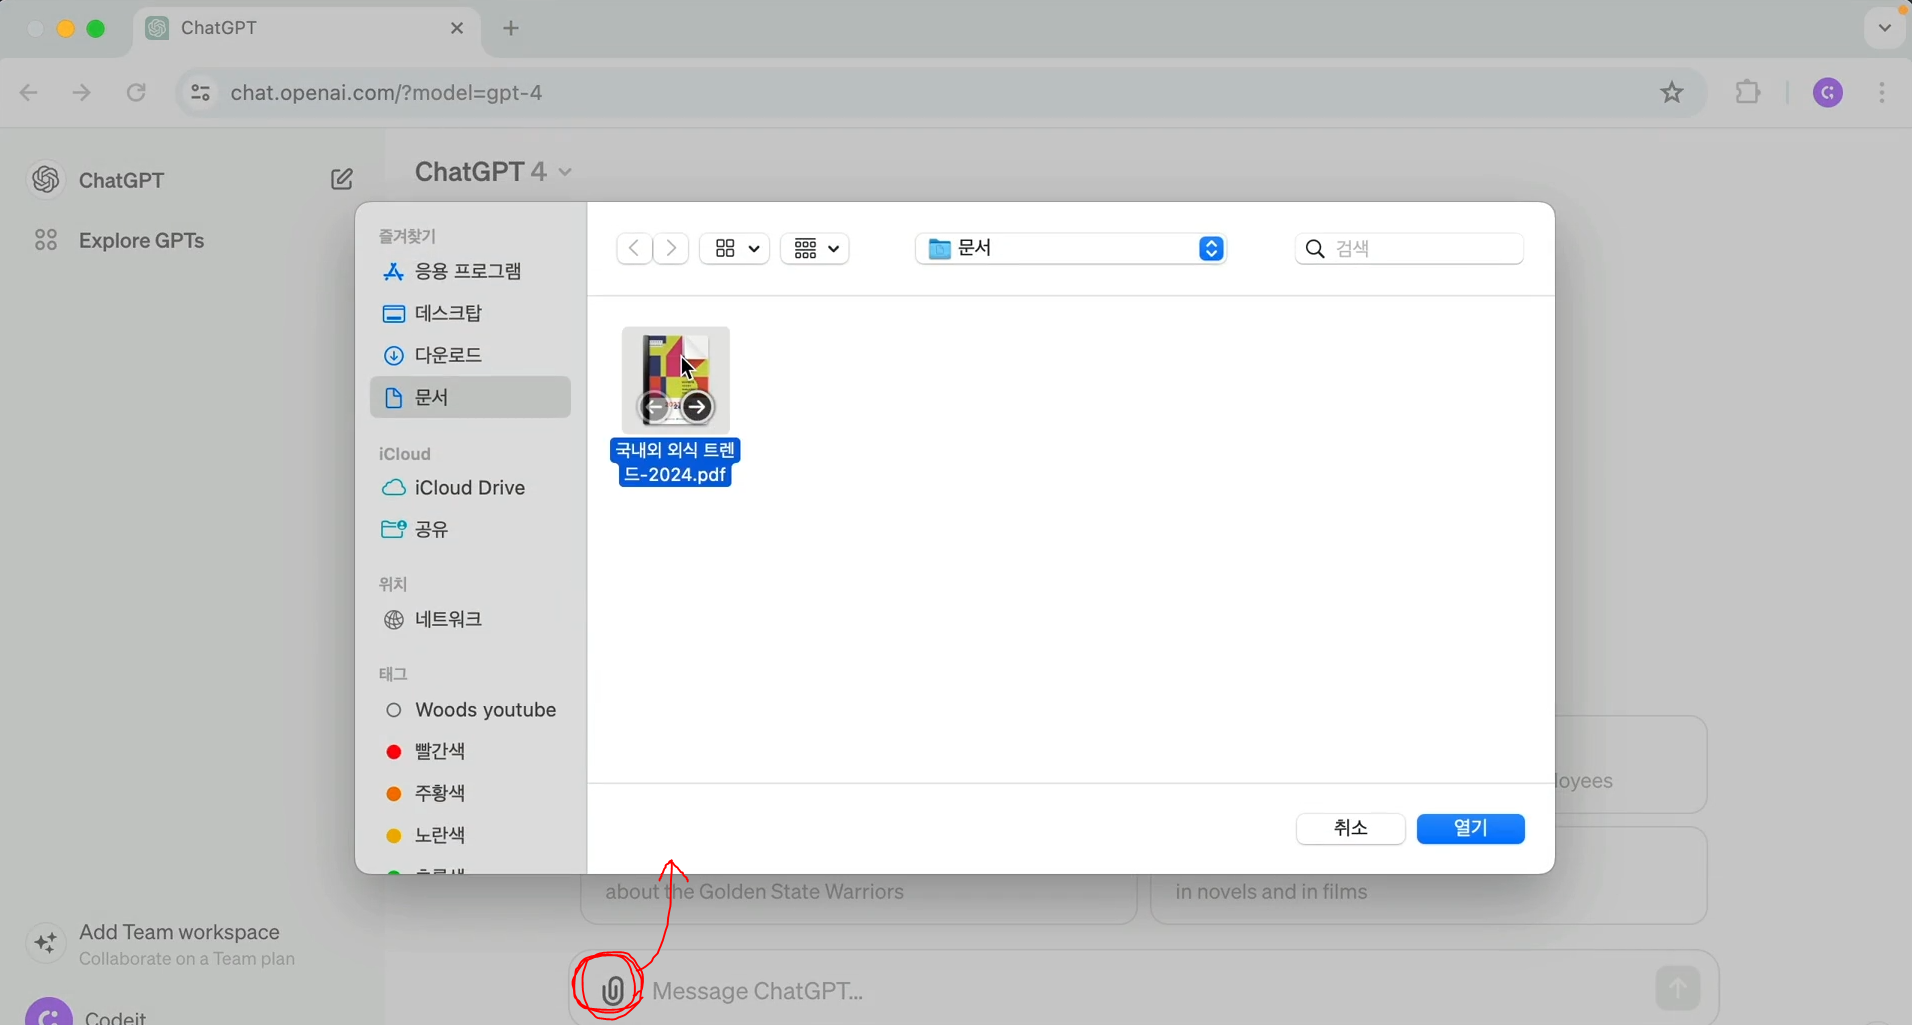The width and height of the screenshot is (1912, 1025).
Task: Click the Codeit user avatar
Action: coord(48,1011)
